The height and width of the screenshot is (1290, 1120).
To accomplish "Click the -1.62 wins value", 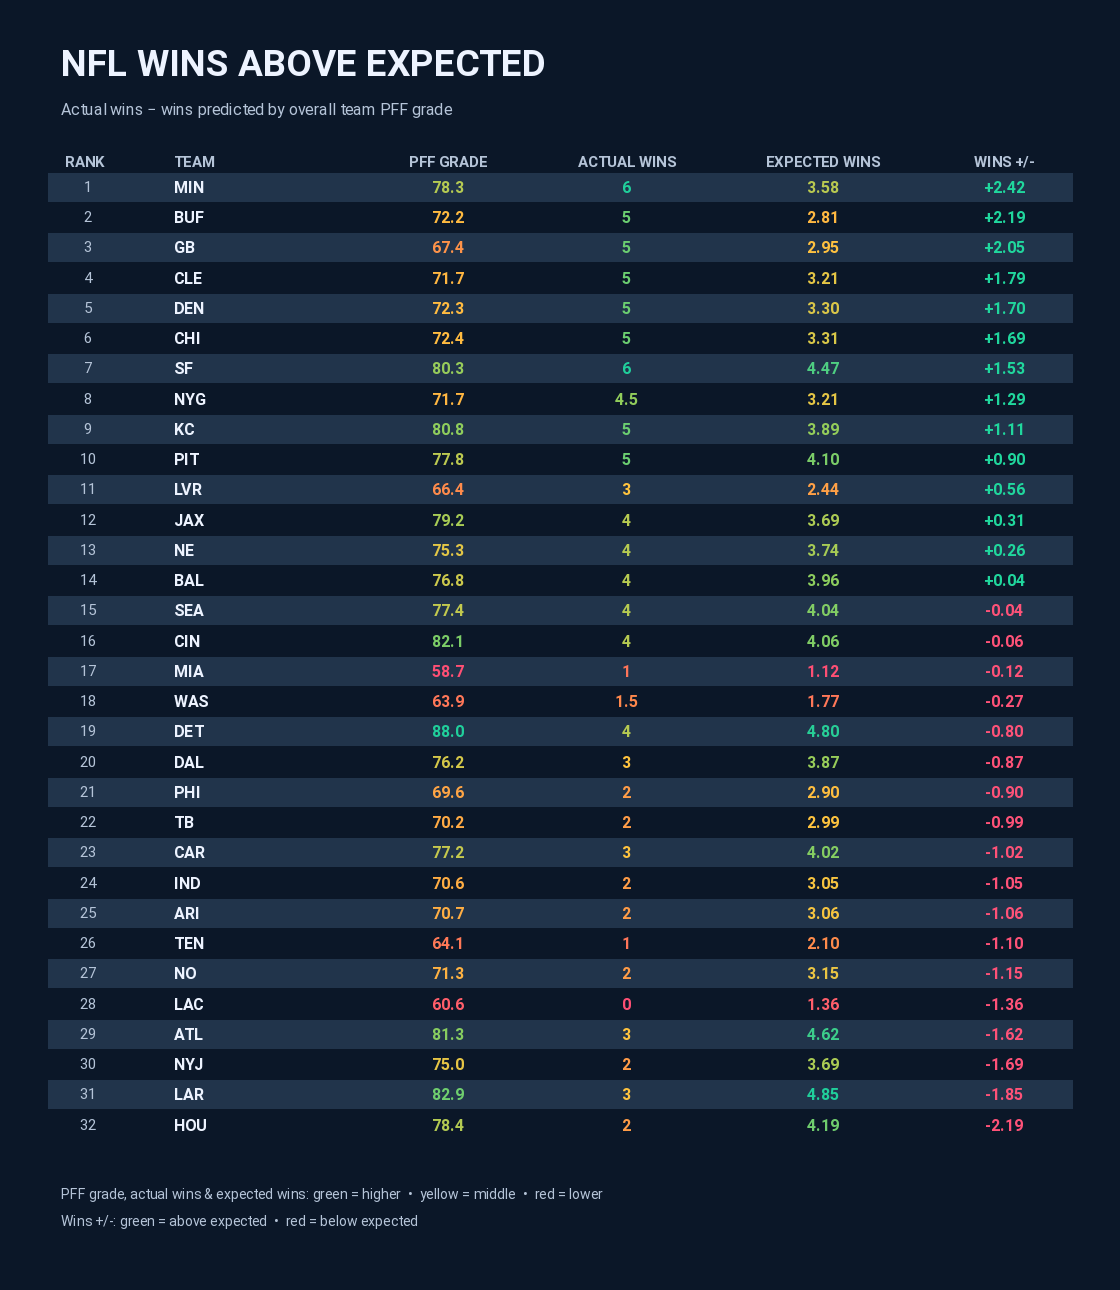I will 1004,1034.
